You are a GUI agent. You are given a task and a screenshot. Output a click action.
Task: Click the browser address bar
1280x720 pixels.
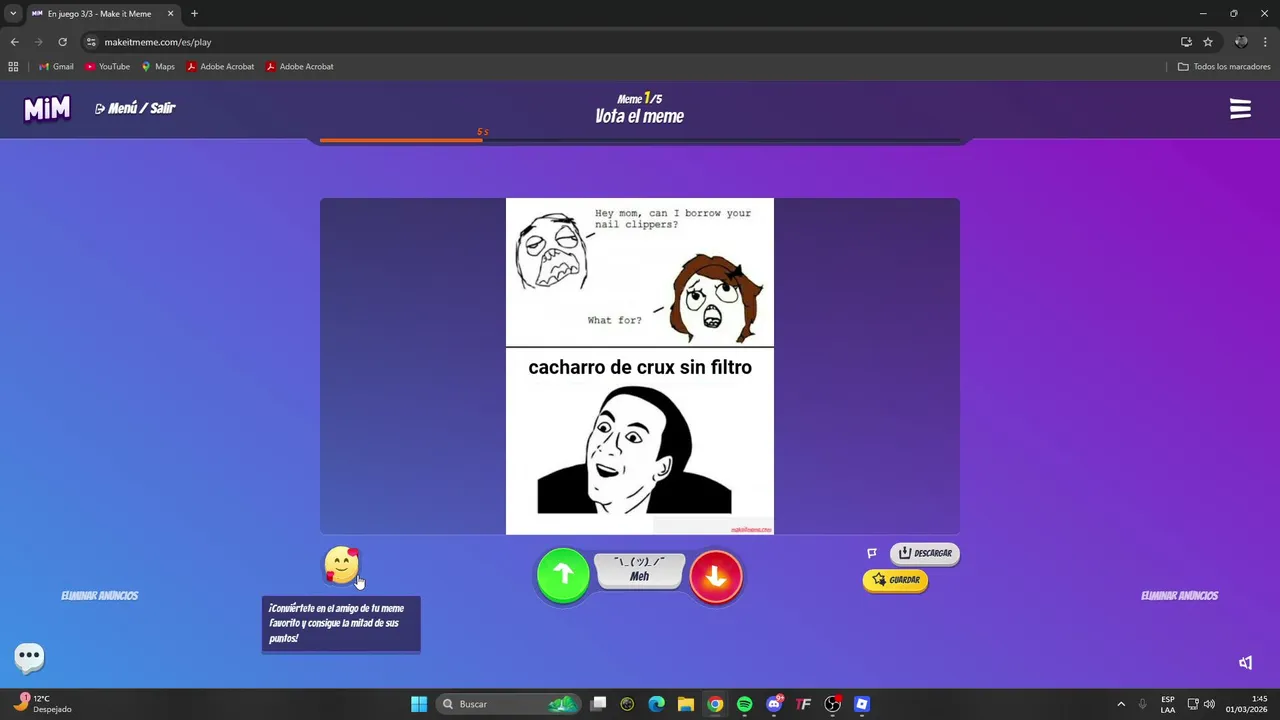640,42
